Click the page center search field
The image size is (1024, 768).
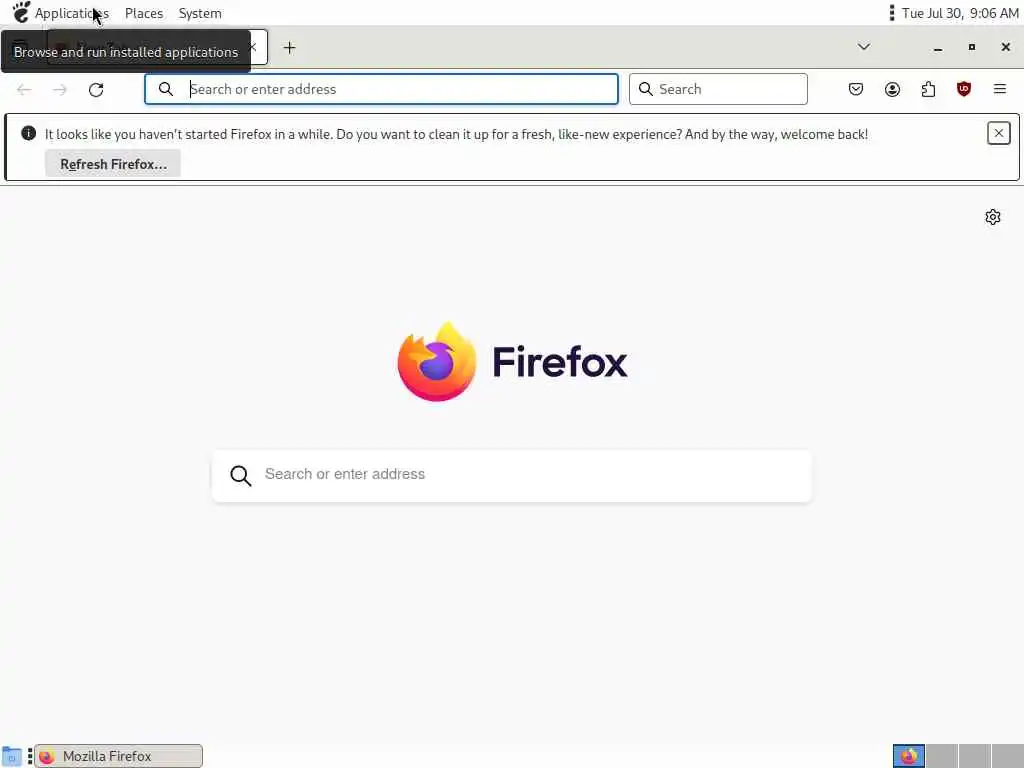pyautogui.click(x=511, y=475)
